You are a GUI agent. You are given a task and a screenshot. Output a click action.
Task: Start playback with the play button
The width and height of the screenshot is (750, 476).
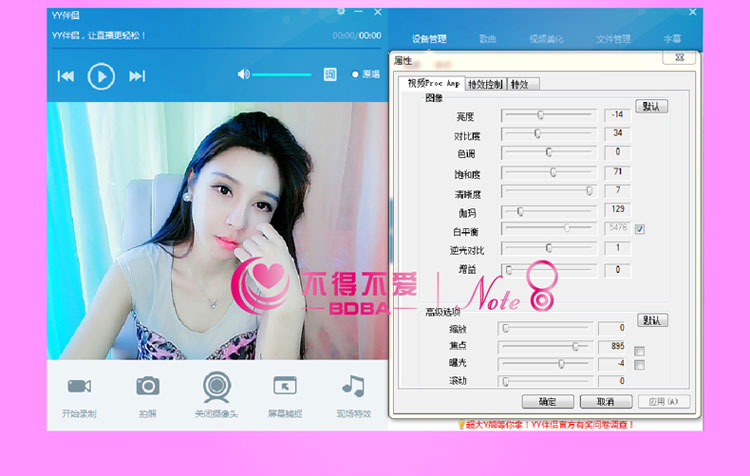point(101,76)
